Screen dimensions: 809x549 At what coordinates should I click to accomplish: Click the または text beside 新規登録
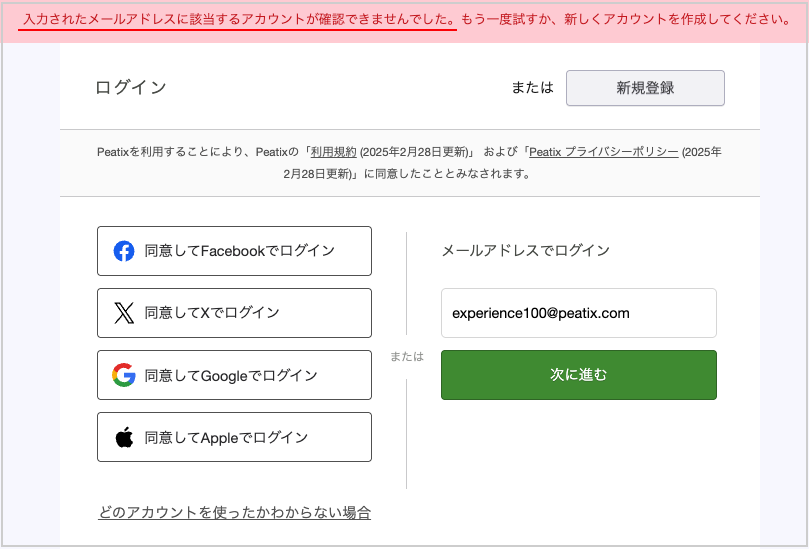(x=532, y=88)
